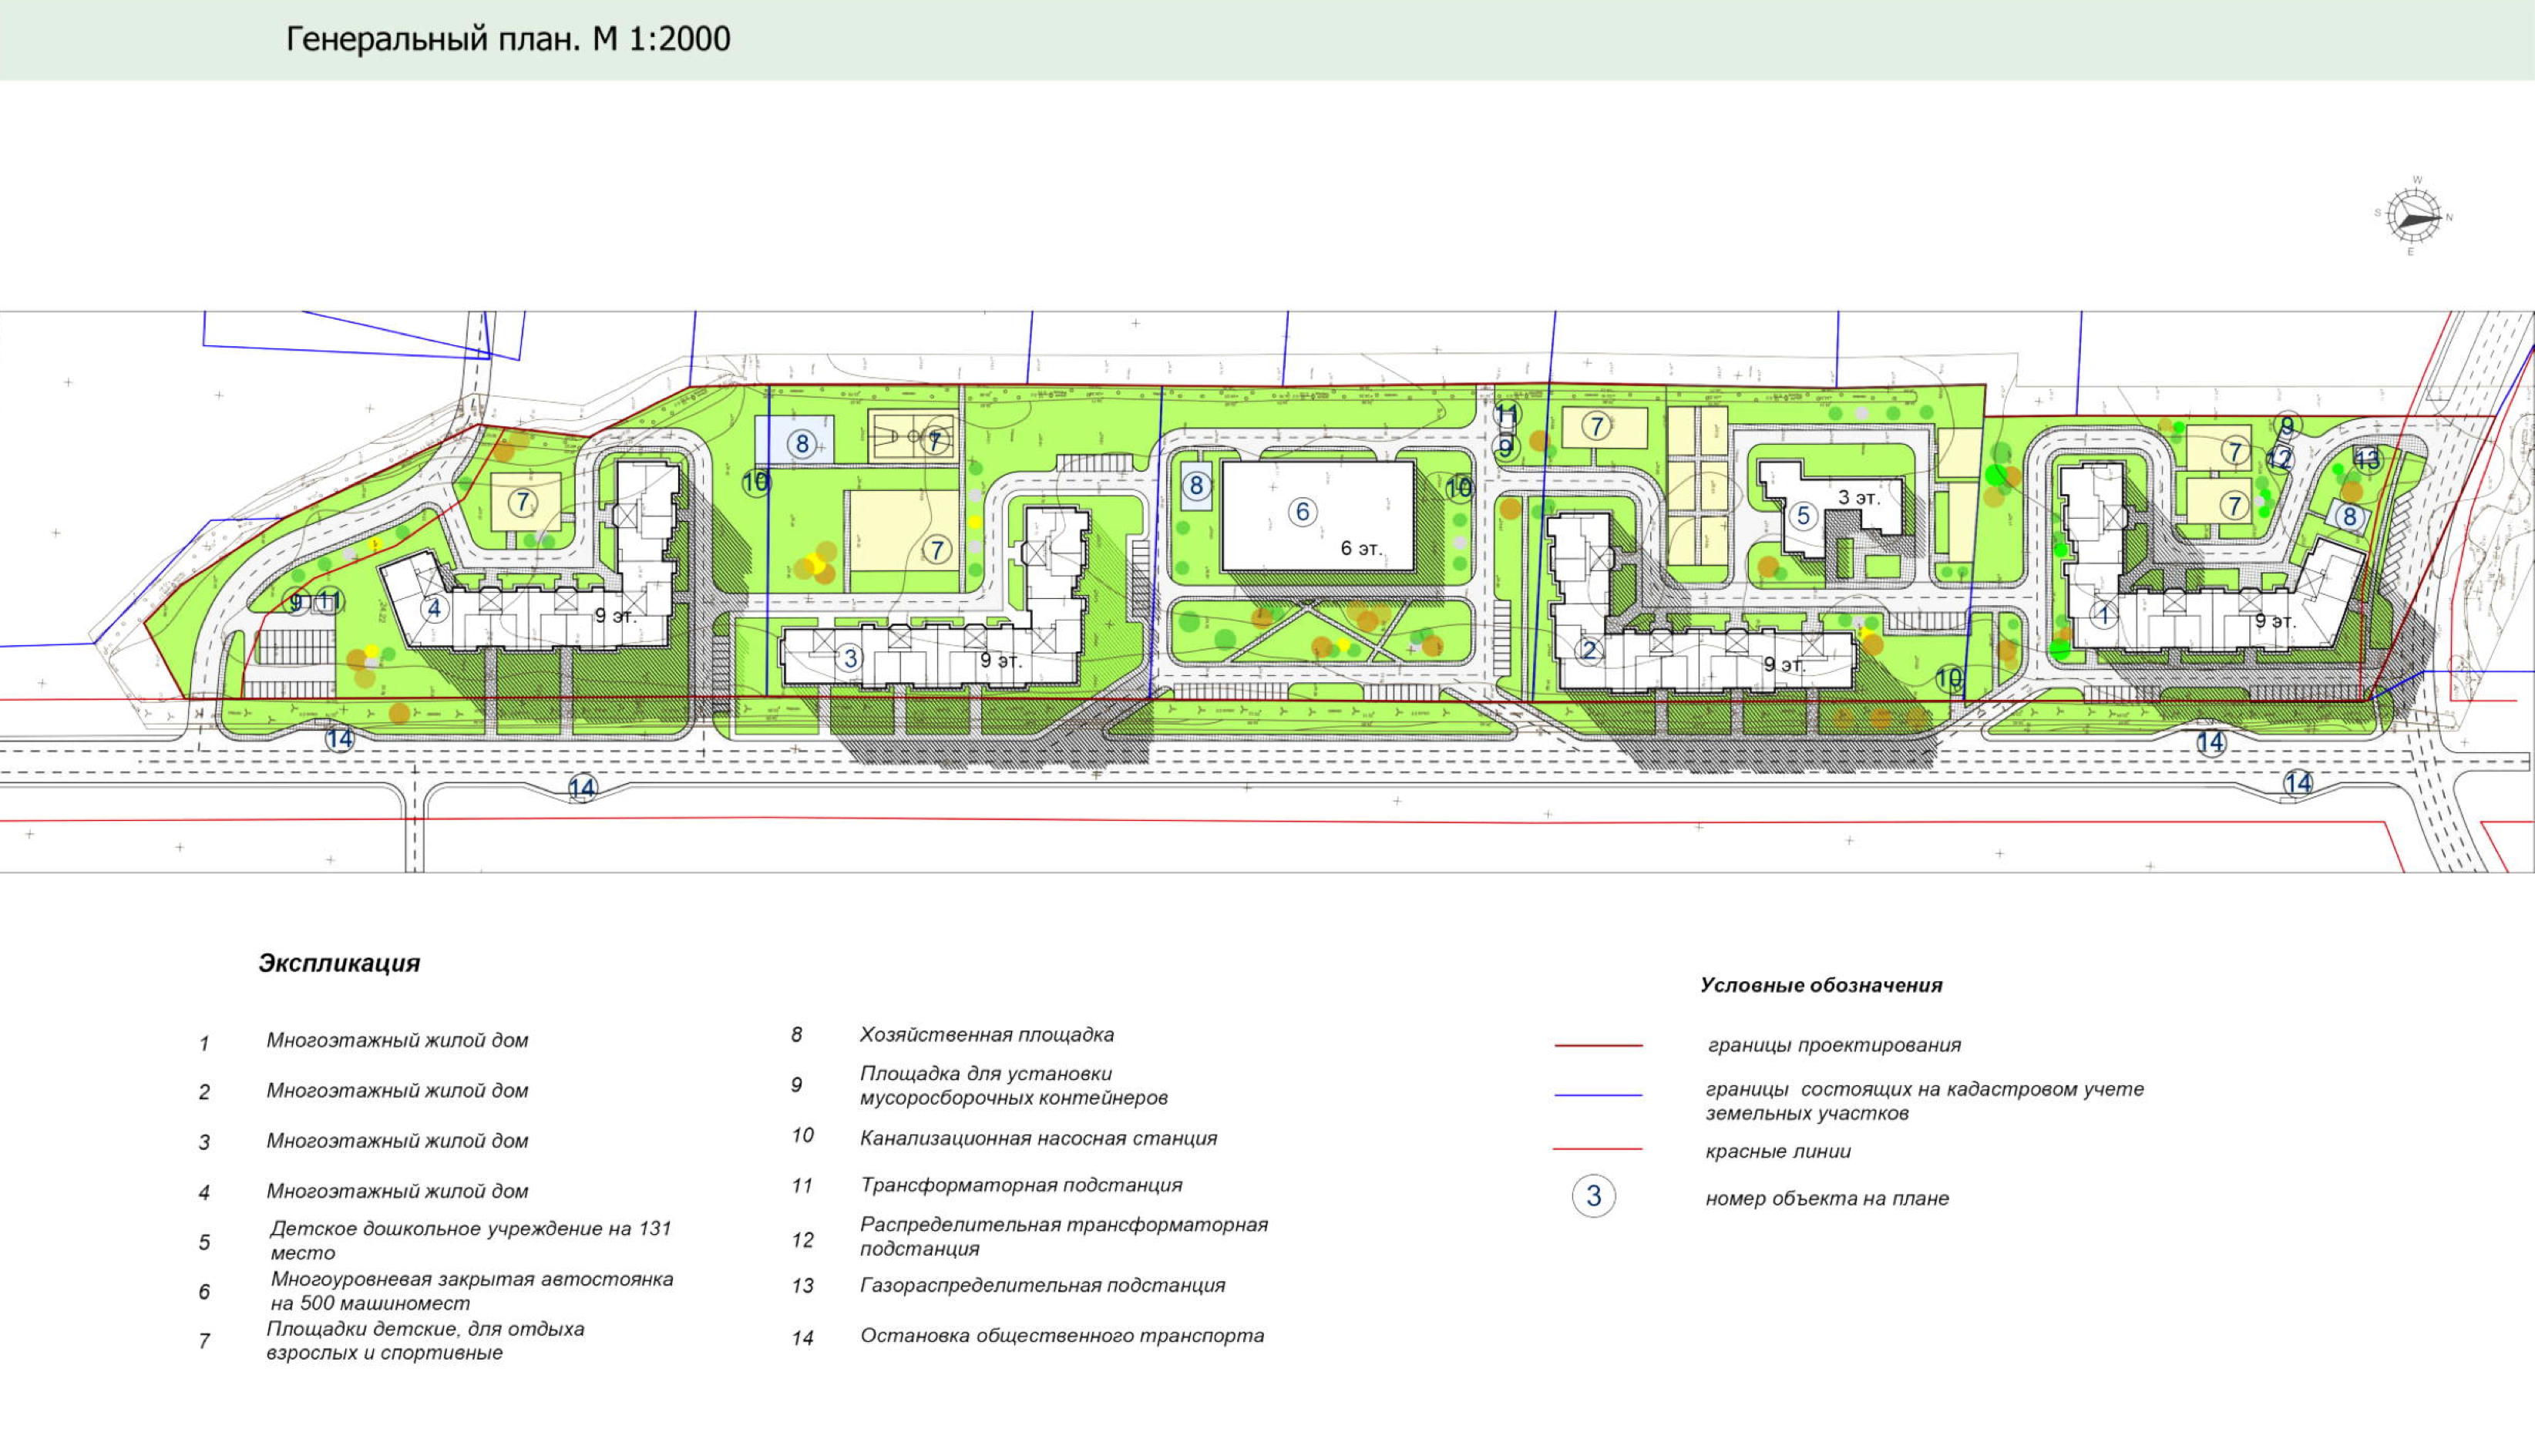Click the '6 эт.' label on the parking garage
This screenshot has width=2535, height=1456.
(x=1361, y=548)
